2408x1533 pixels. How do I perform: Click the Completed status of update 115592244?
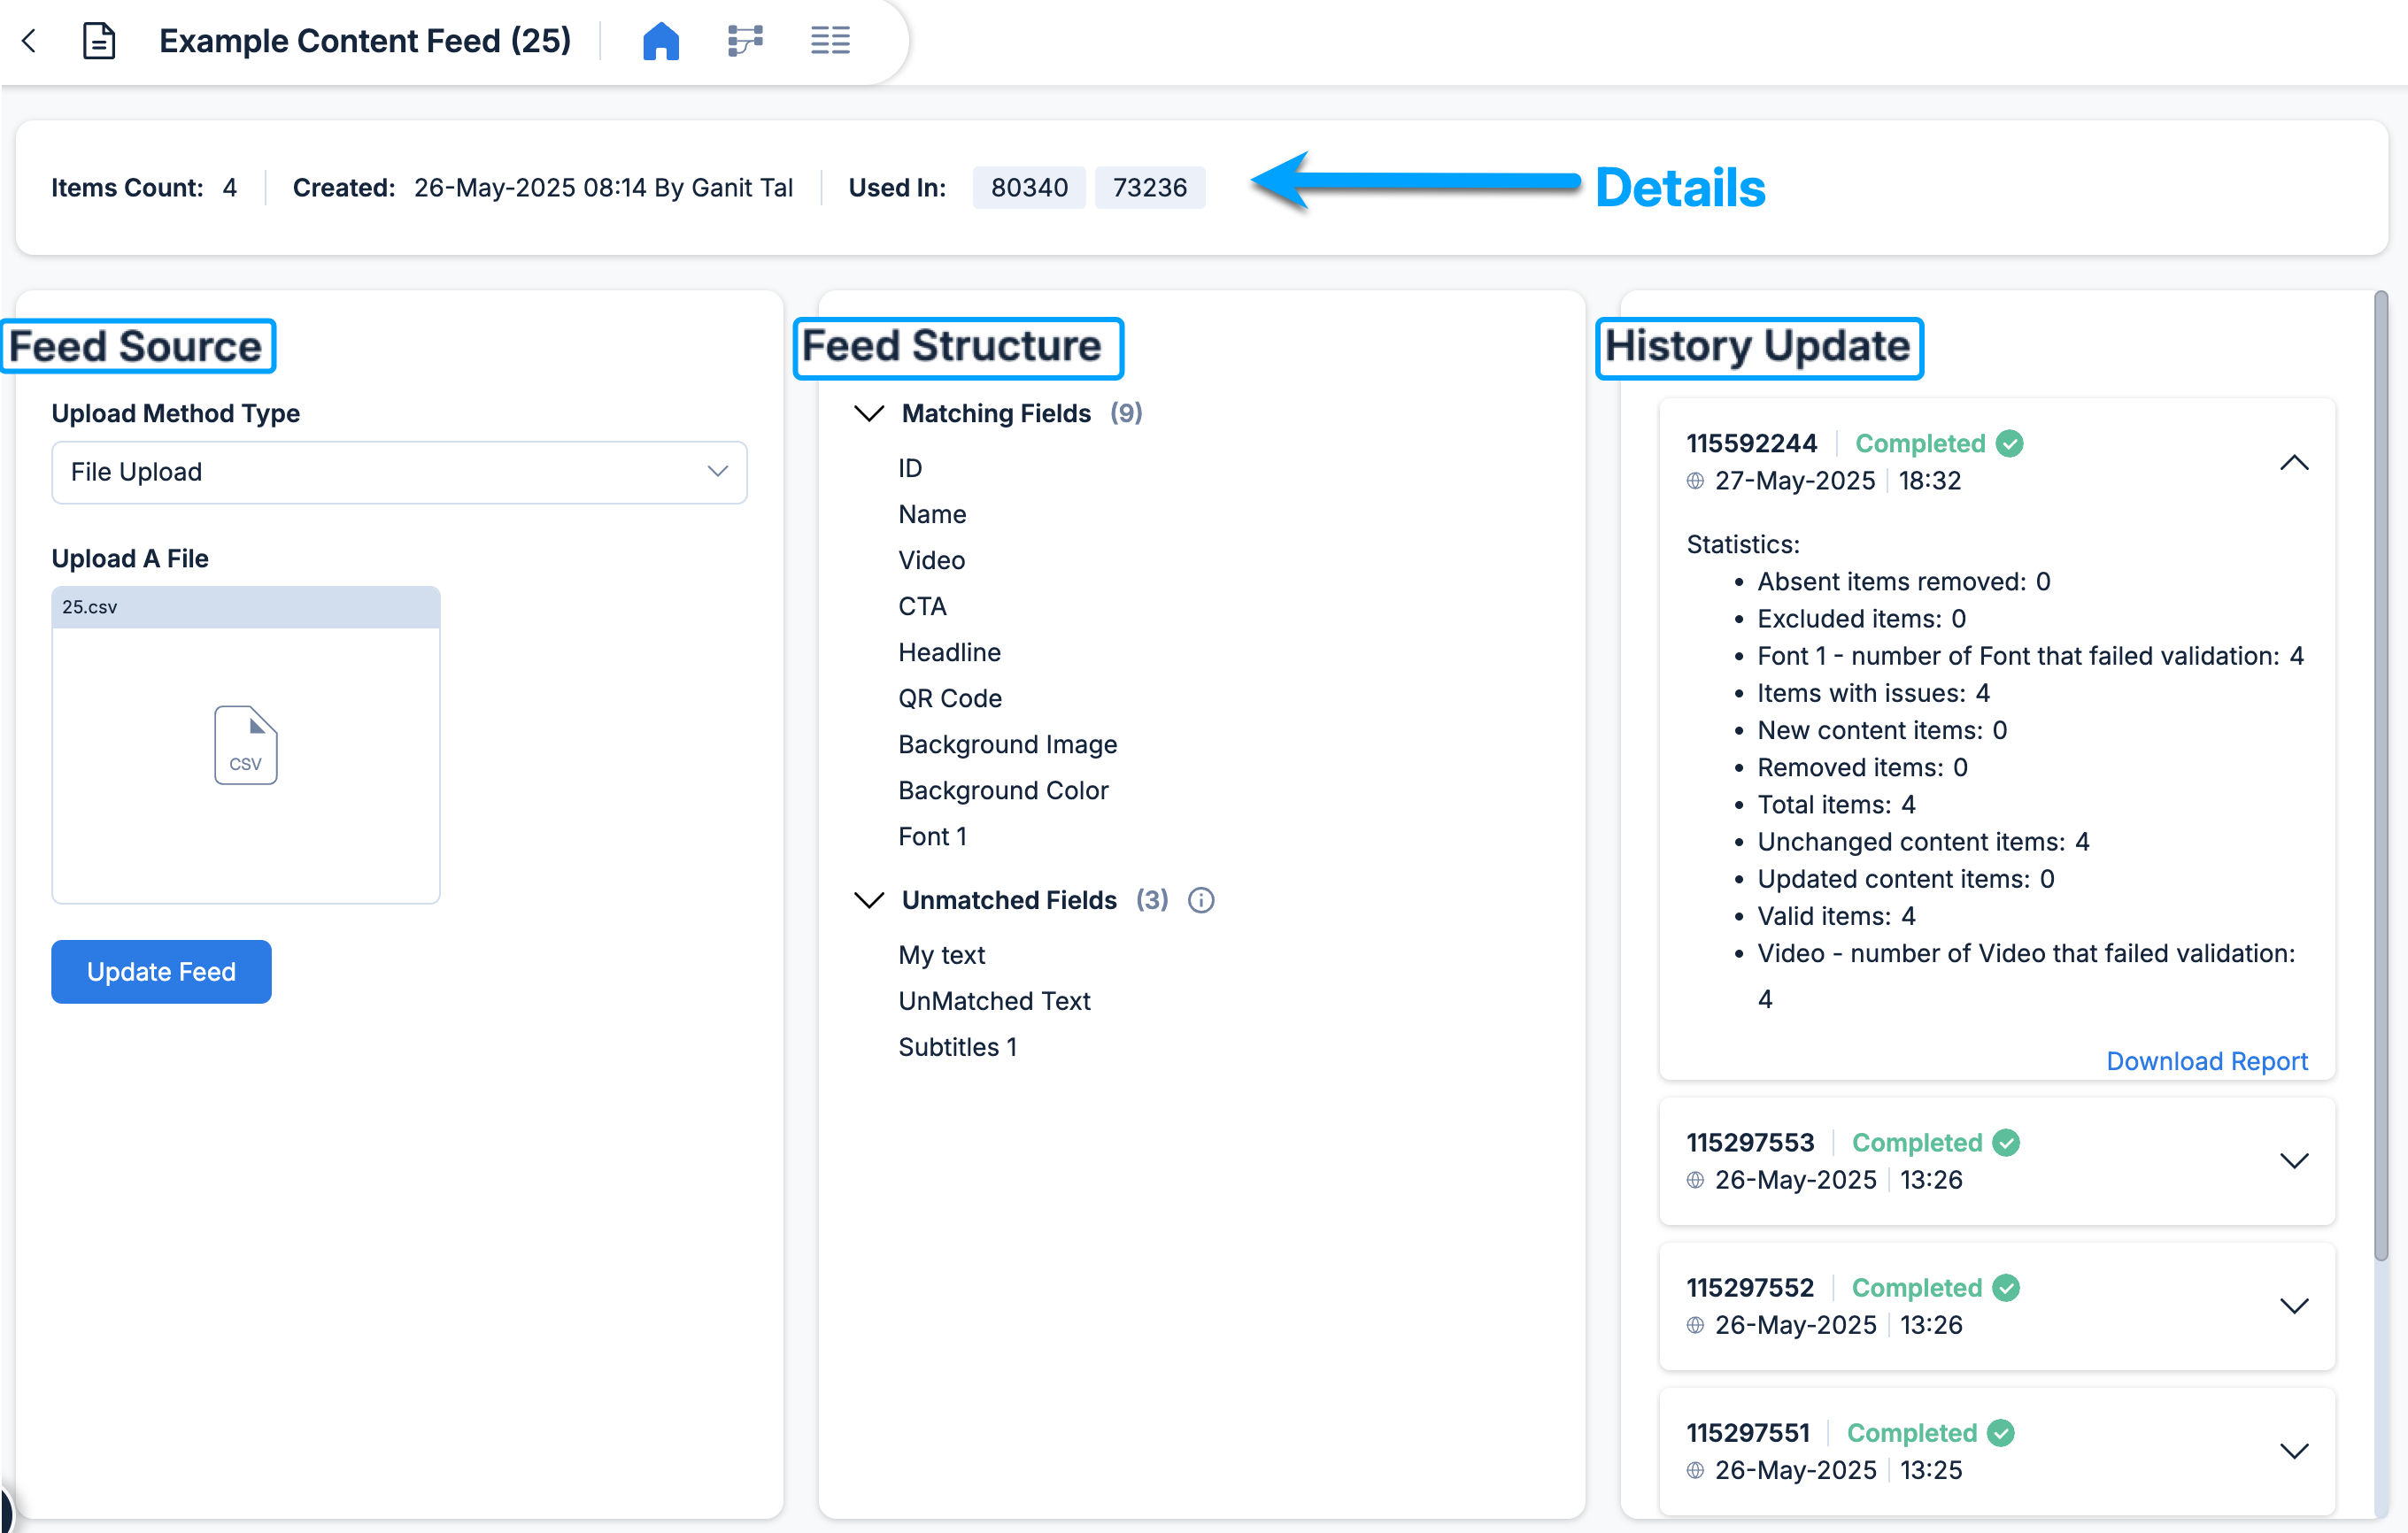pyautogui.click(x=1920, y=443)
